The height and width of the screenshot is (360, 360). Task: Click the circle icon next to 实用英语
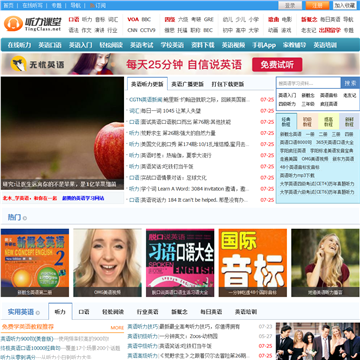[38, 313]
